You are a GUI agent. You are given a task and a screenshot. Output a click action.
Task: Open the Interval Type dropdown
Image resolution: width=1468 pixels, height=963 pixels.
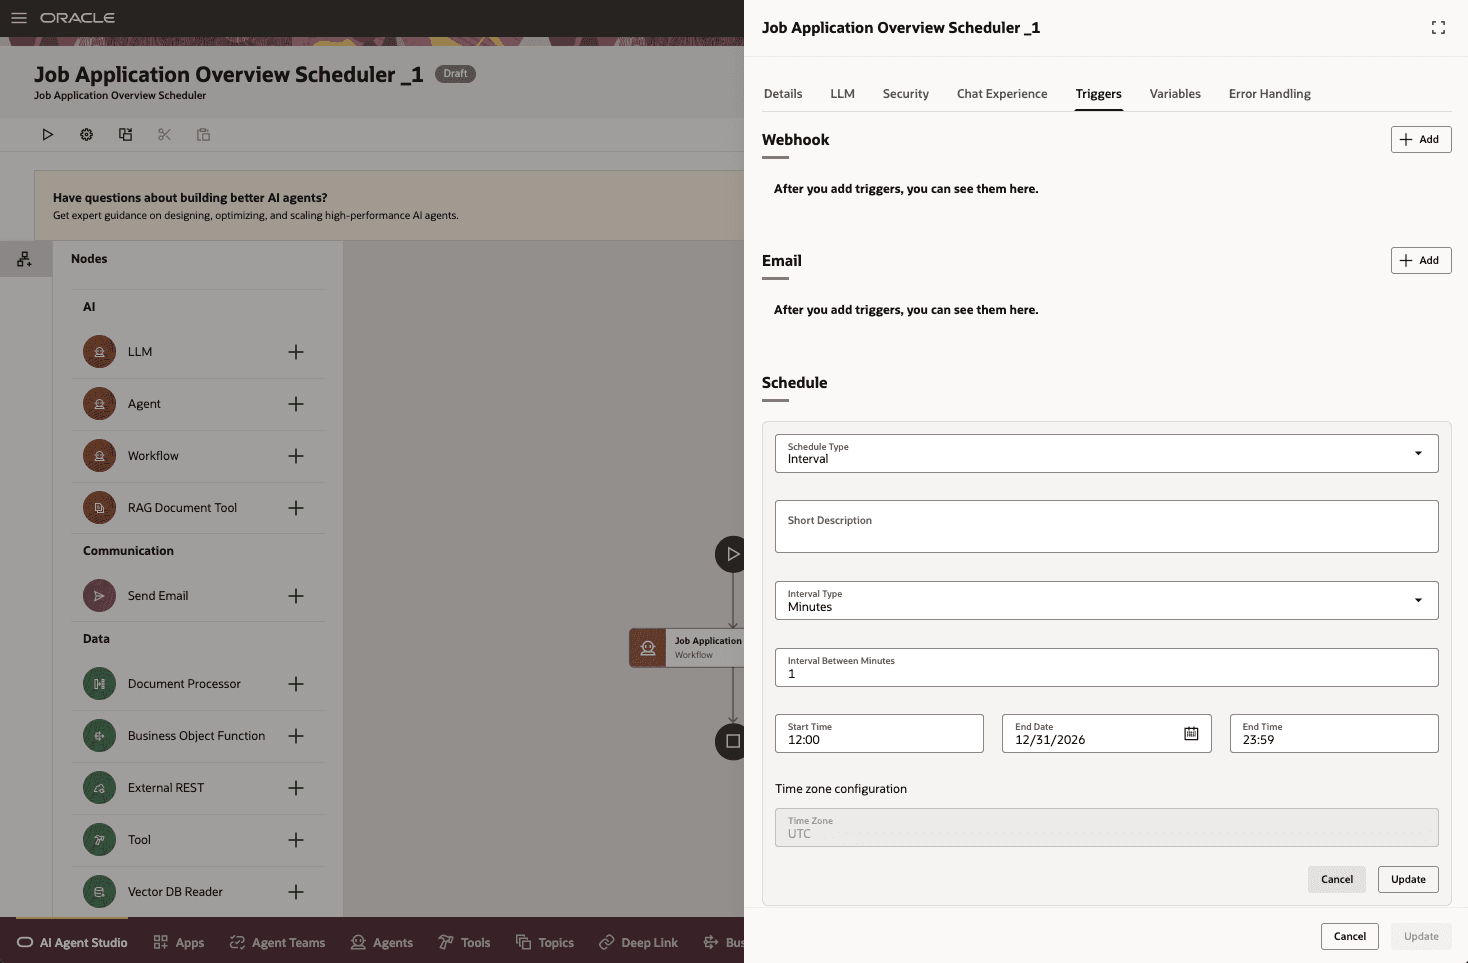(1417, 600)
